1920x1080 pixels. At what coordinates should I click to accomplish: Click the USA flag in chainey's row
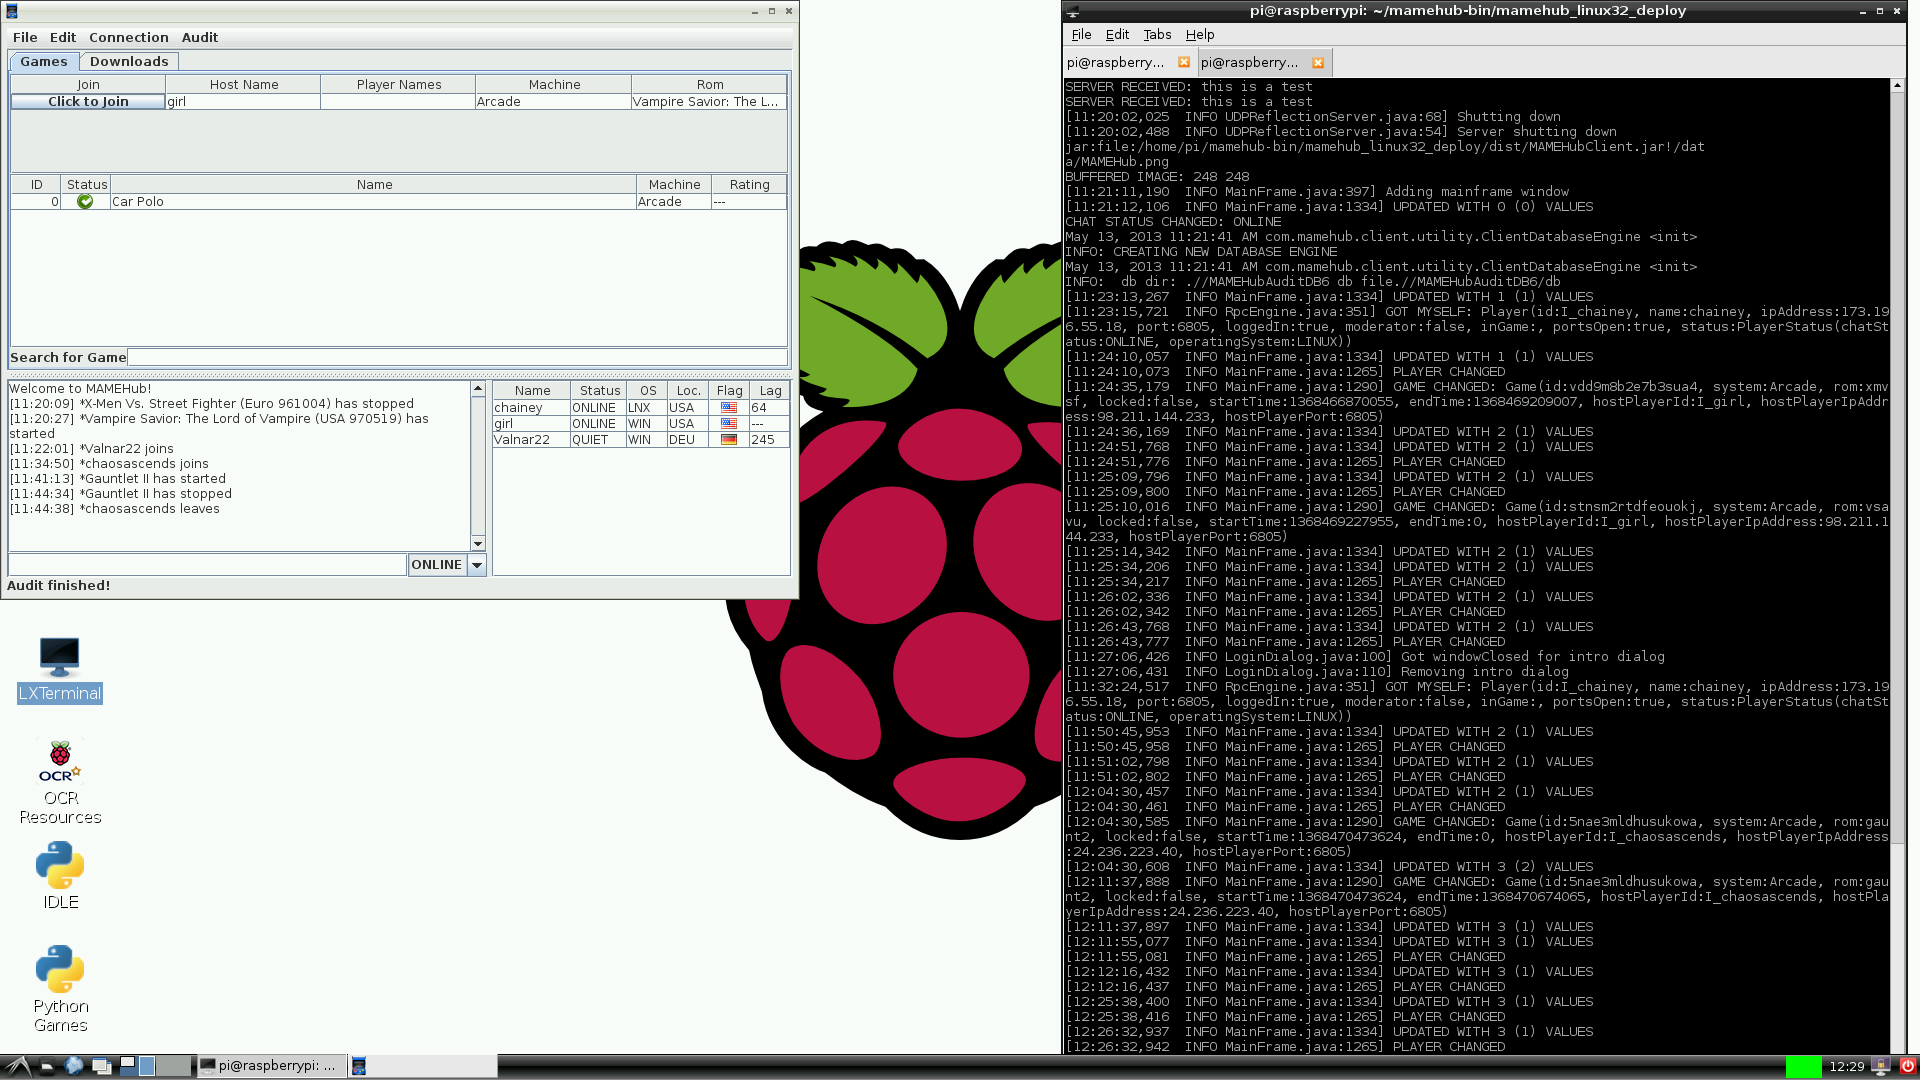(x=729, y=408)
